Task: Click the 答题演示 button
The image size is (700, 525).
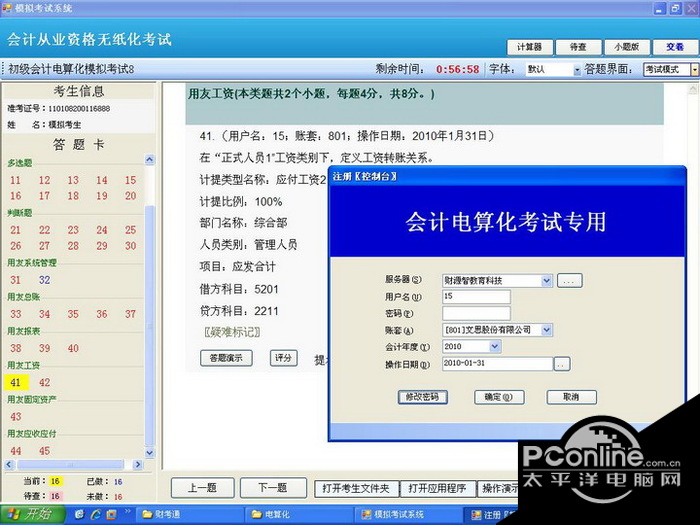Action: (x=226, y=358)
